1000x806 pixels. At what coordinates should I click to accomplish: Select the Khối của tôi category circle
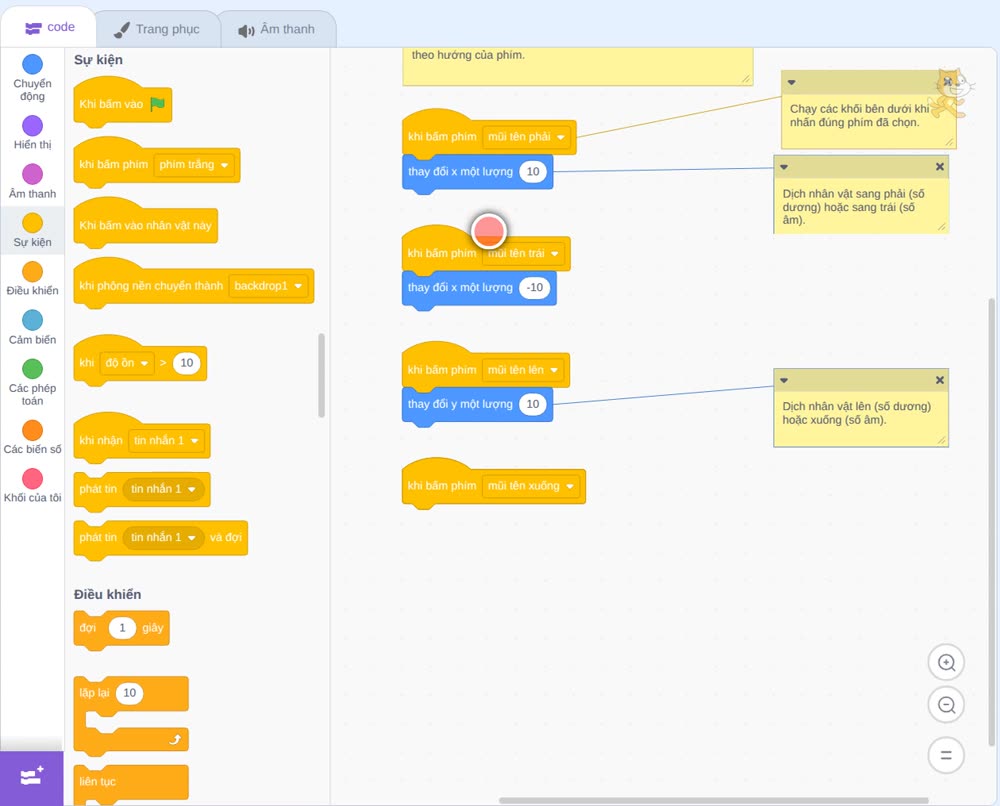pyautogui.click(x=33, y=479)
